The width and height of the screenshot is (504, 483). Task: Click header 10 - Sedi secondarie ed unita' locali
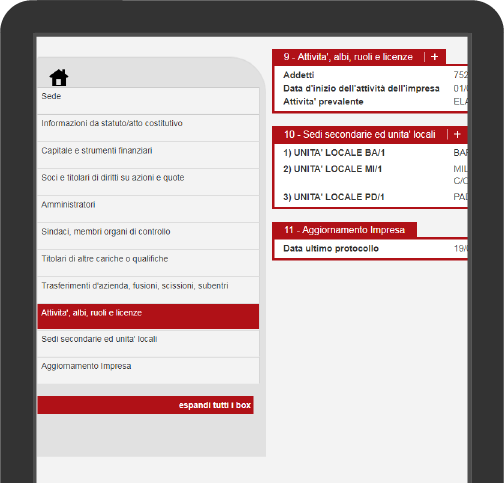tap(360, 134)
